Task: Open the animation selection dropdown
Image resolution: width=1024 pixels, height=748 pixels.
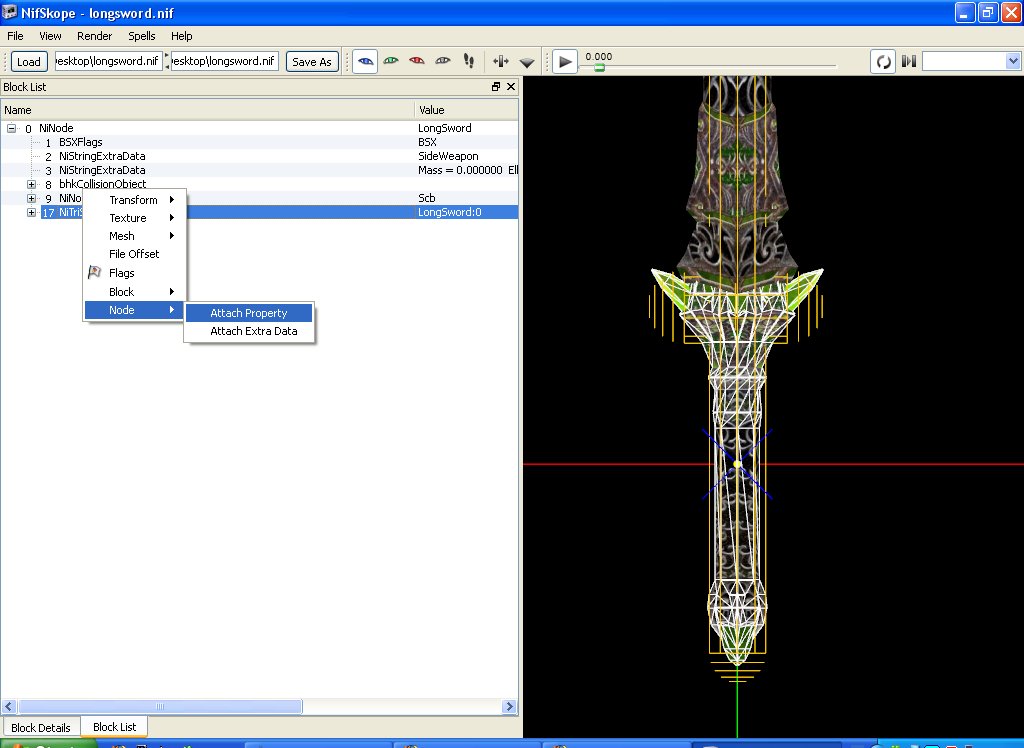Action: pyautogui.click(x=1011, y=61)
